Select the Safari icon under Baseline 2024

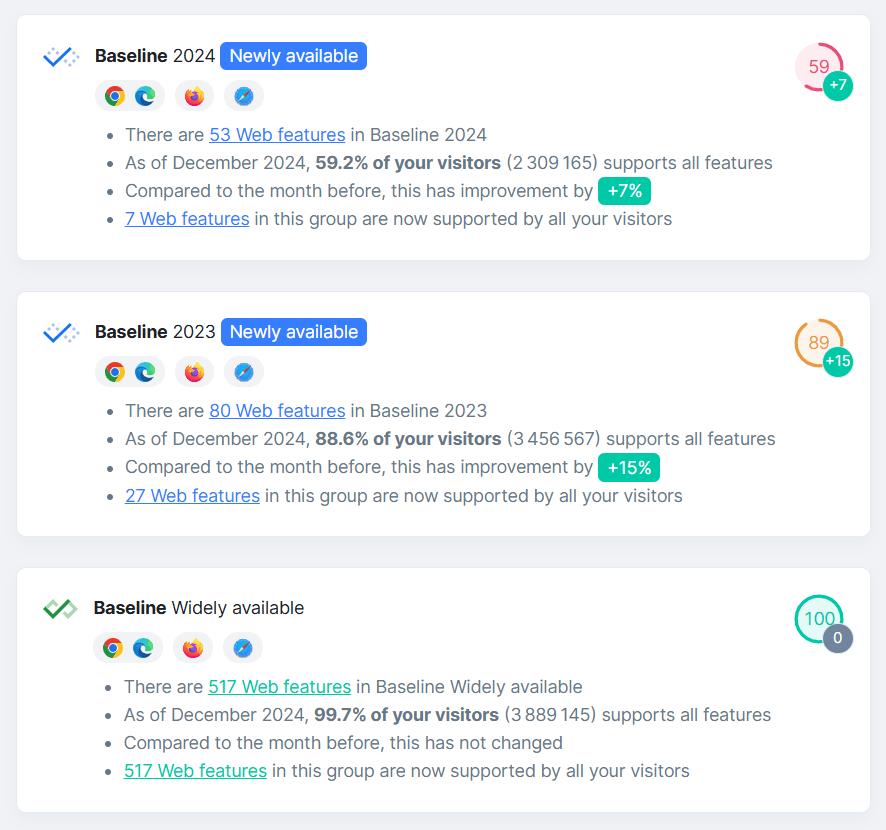pos(243,96)
